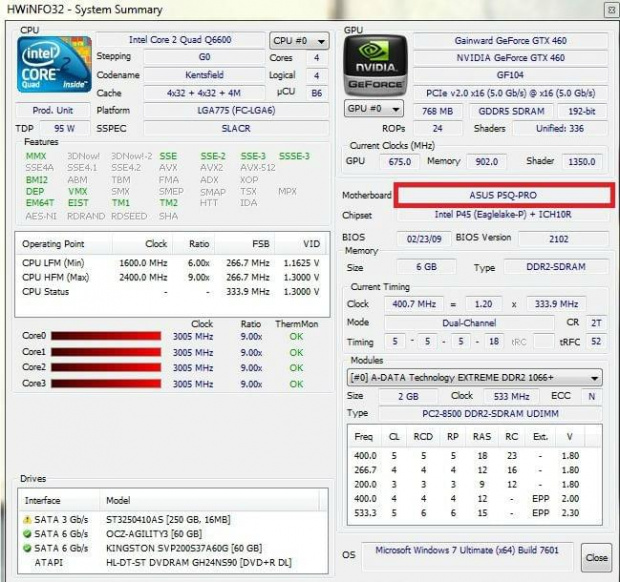
Task: Click the EM64T feature label
Action: (x=40, y=203)
